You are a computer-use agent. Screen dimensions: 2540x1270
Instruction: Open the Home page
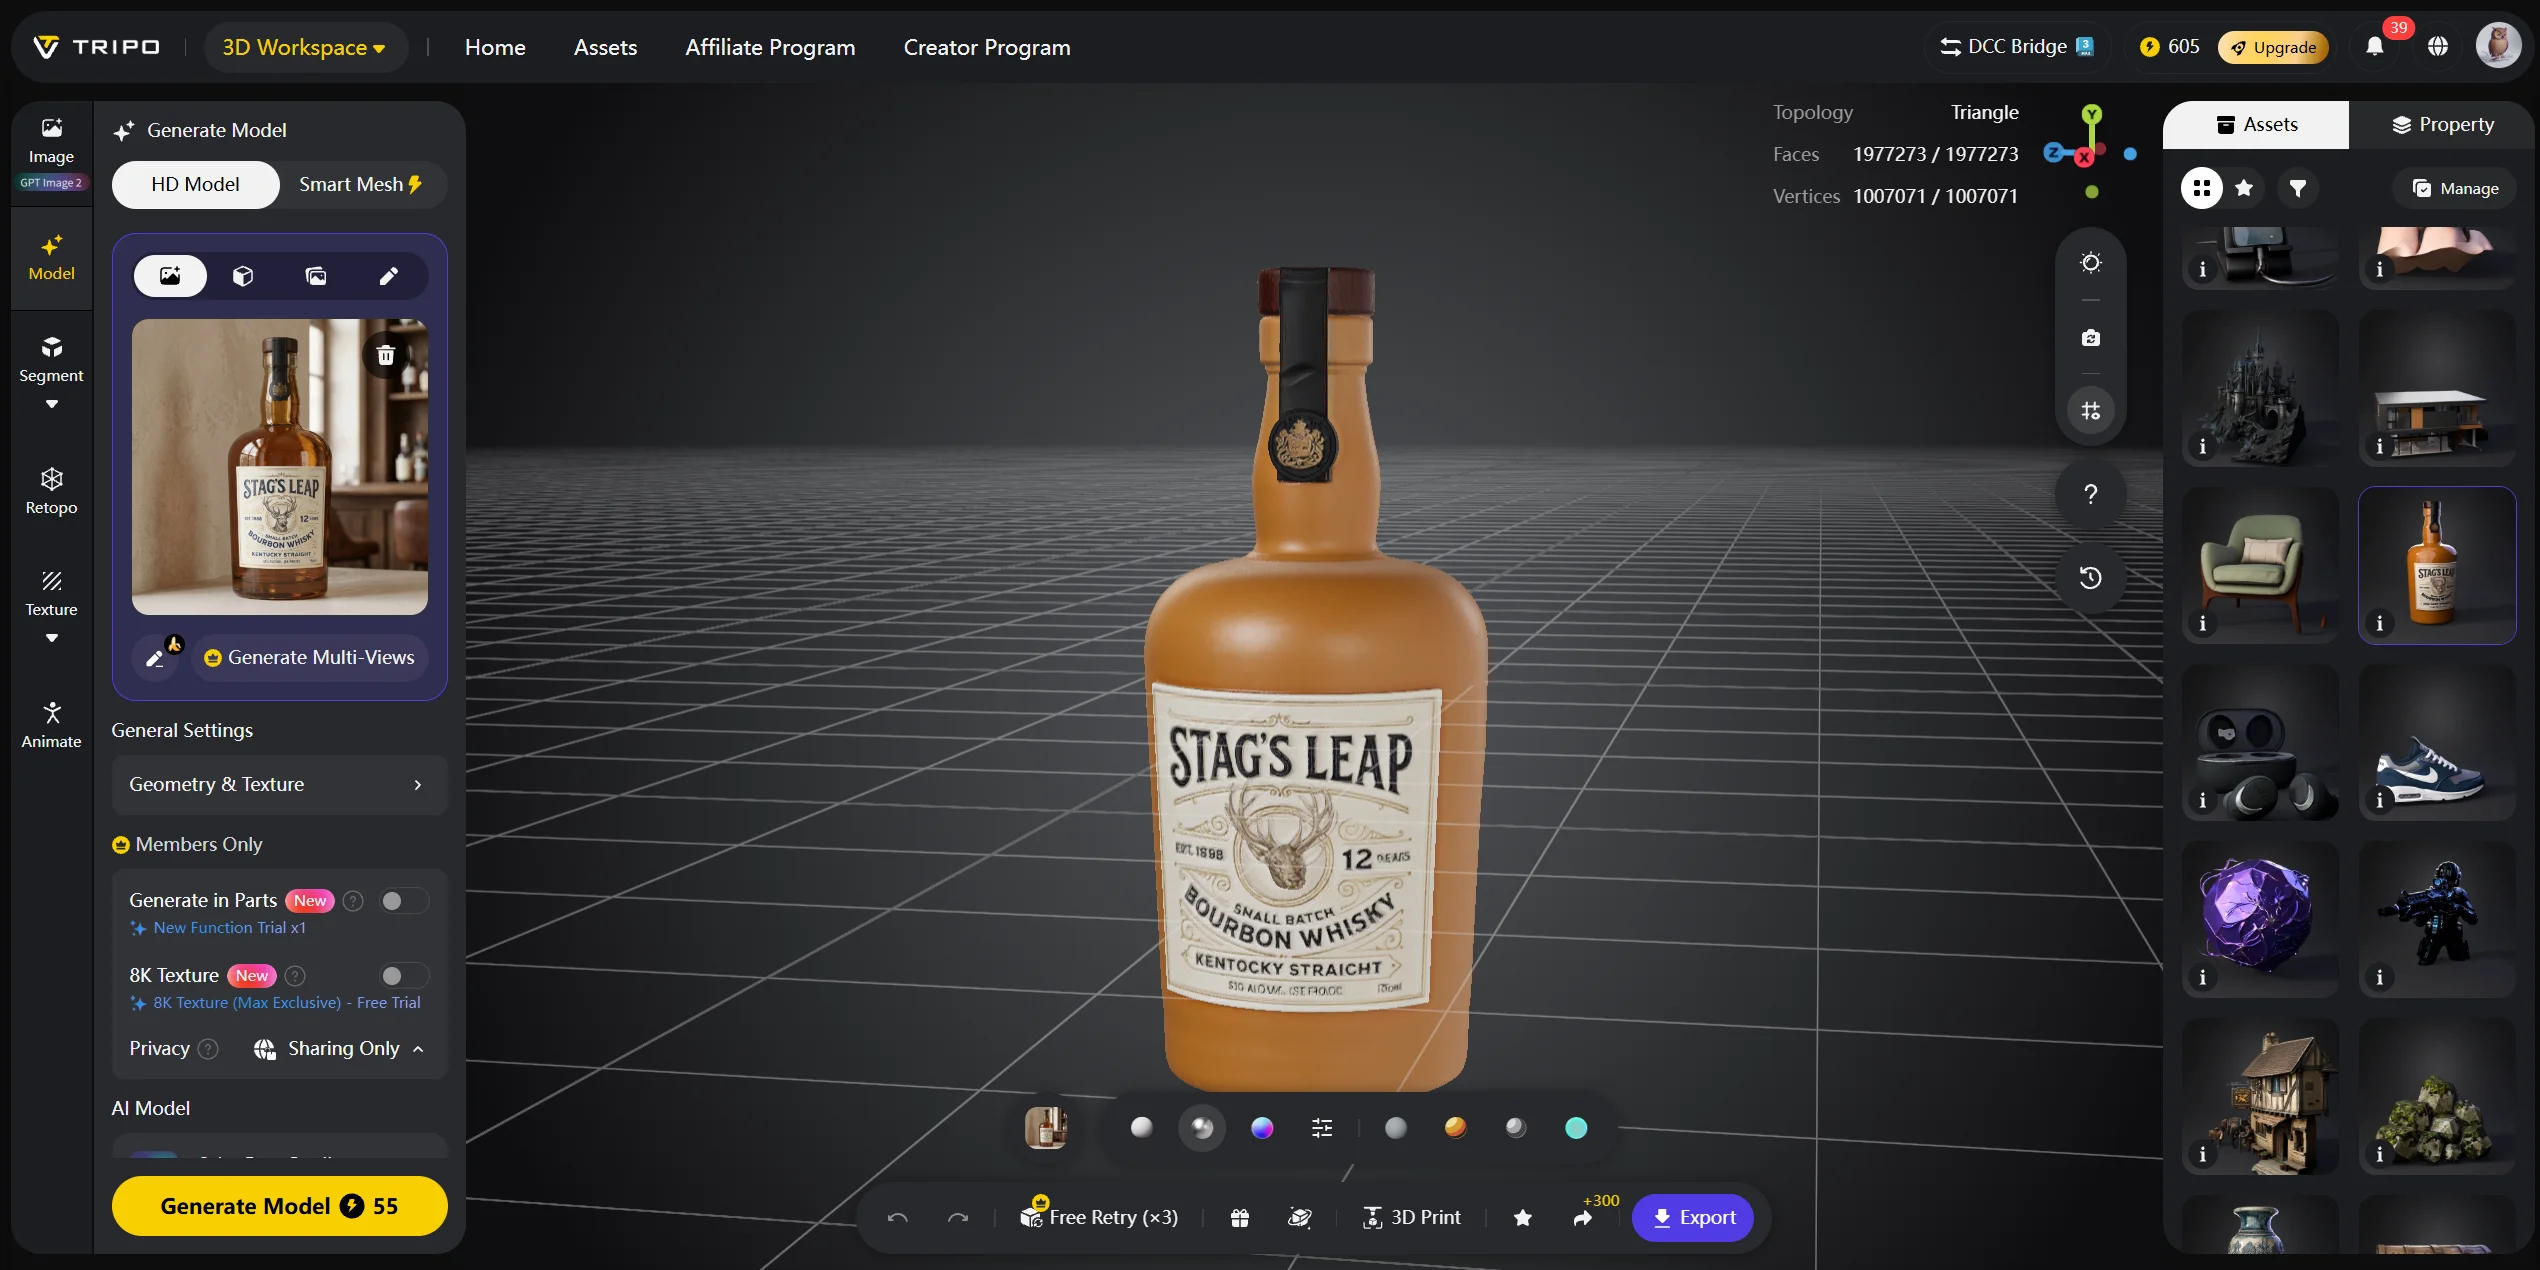(x=495, y=47)
